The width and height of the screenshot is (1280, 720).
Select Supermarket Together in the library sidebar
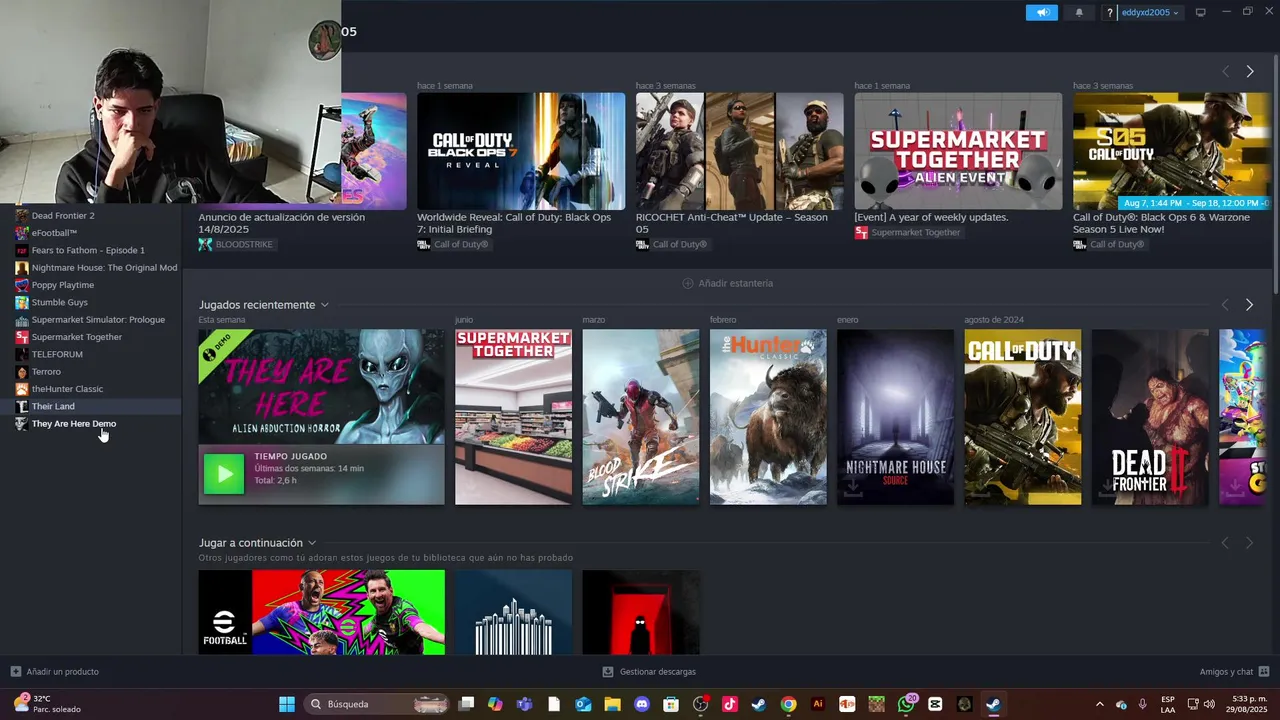point(77,337)
